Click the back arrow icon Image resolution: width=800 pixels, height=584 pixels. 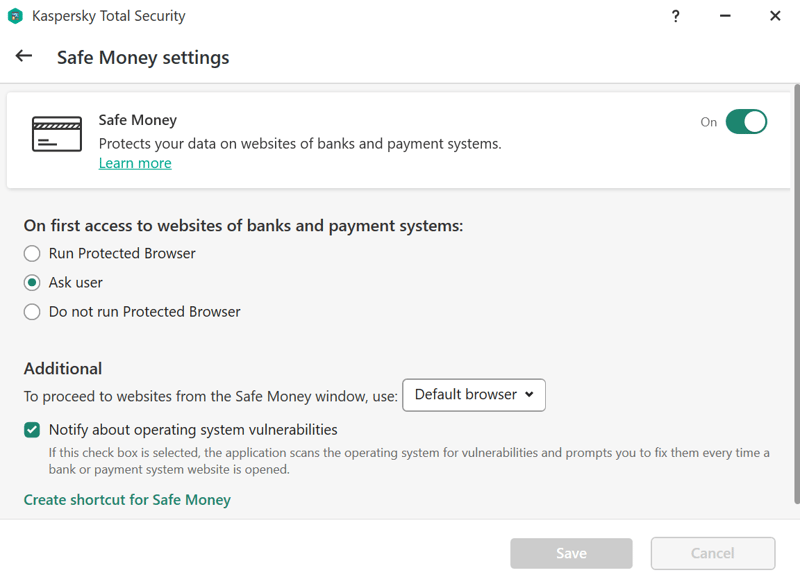pos(24,56)
